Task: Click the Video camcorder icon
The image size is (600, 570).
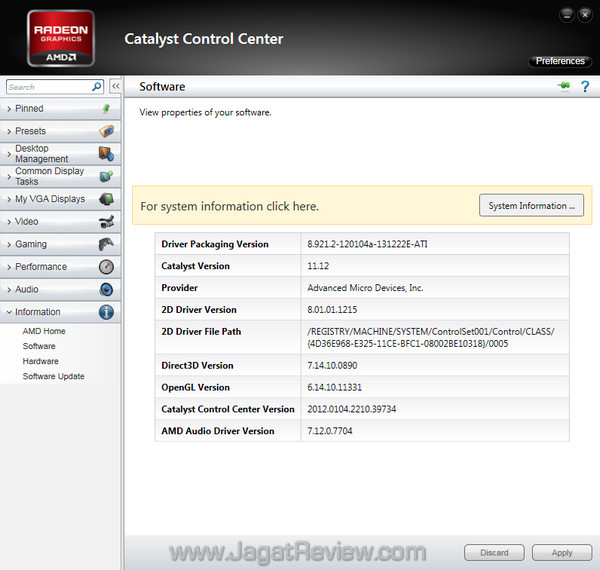Action: pos(106,221)
